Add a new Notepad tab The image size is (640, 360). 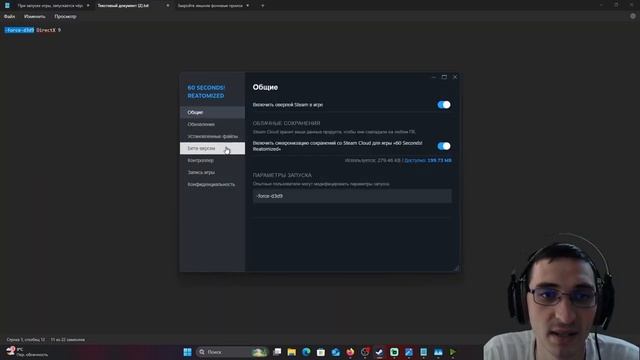(262, 6)
